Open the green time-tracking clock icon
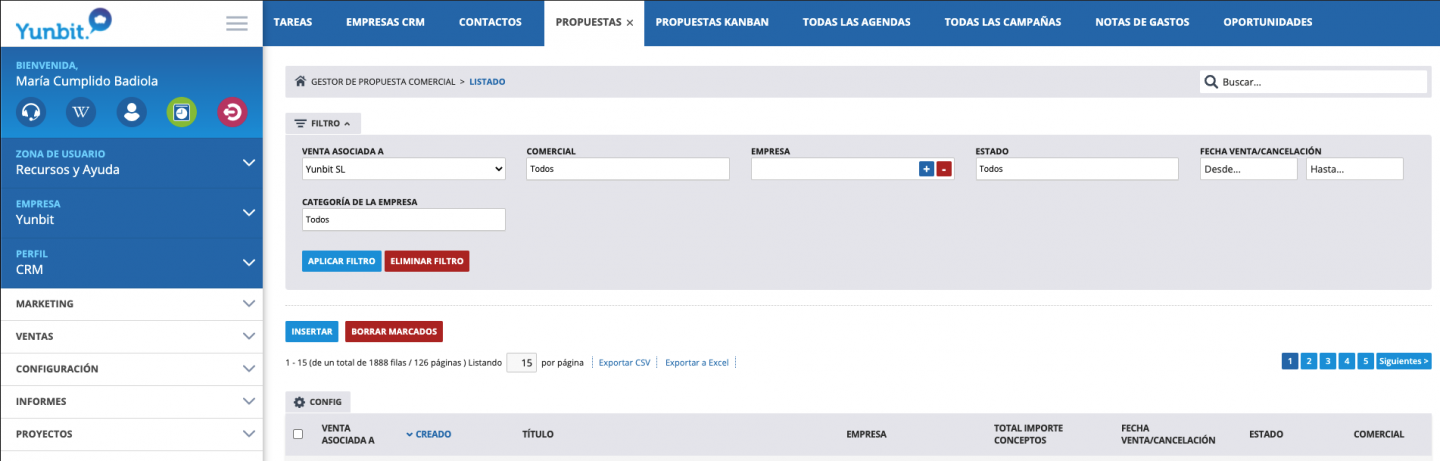Screen dimensions: 1440x461 pos(182,112)
